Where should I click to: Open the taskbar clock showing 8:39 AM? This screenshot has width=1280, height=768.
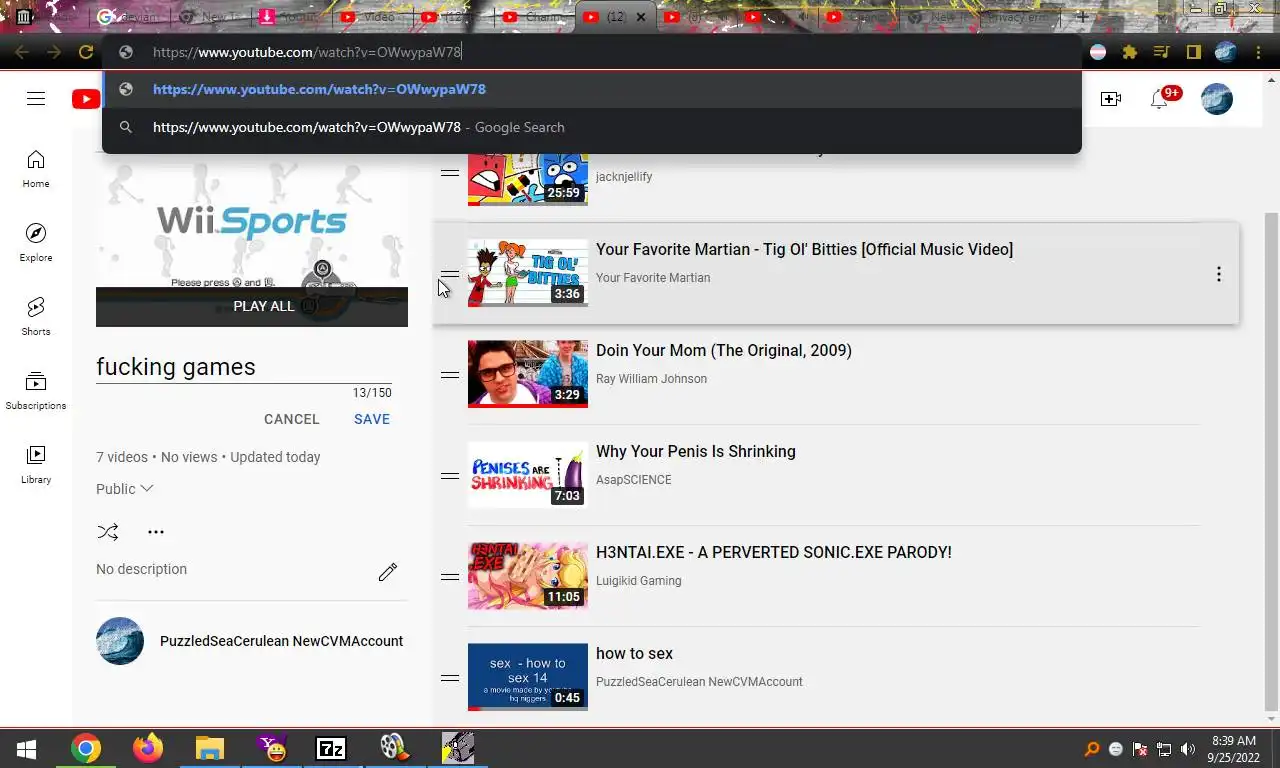(1233, 749)
